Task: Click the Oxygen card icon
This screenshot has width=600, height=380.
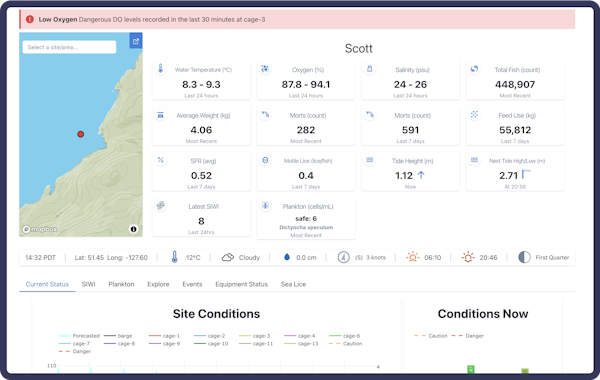Action: pyautogui.click(x=265, y=69)
